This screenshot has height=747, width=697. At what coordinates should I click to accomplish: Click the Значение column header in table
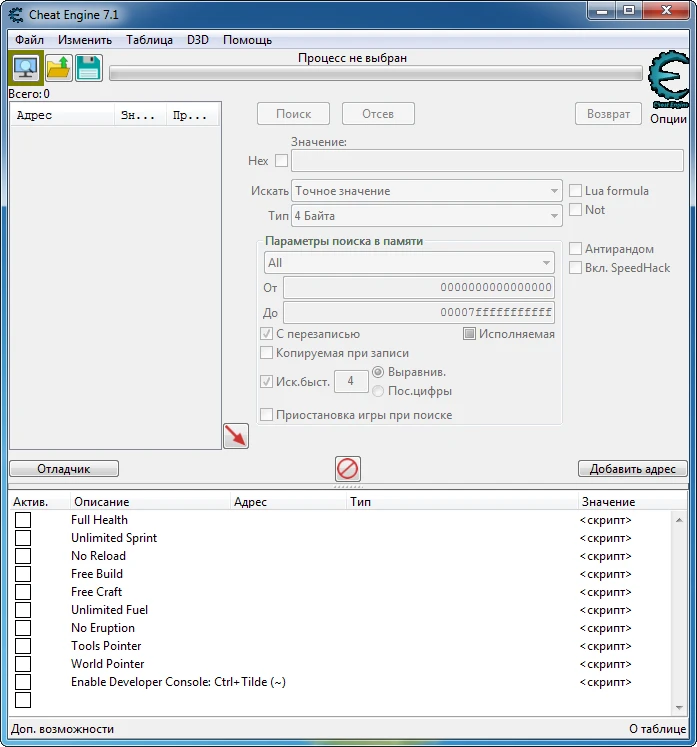coord(632,502)
